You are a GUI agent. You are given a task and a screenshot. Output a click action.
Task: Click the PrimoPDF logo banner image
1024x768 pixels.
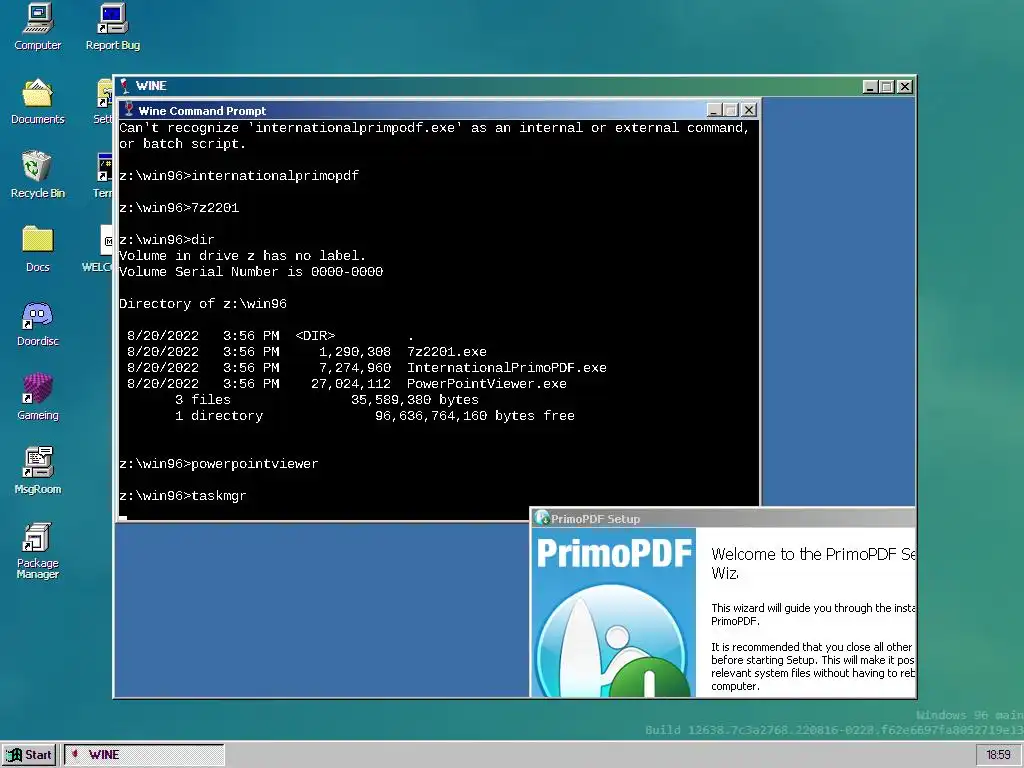click(x=614, y=613)
